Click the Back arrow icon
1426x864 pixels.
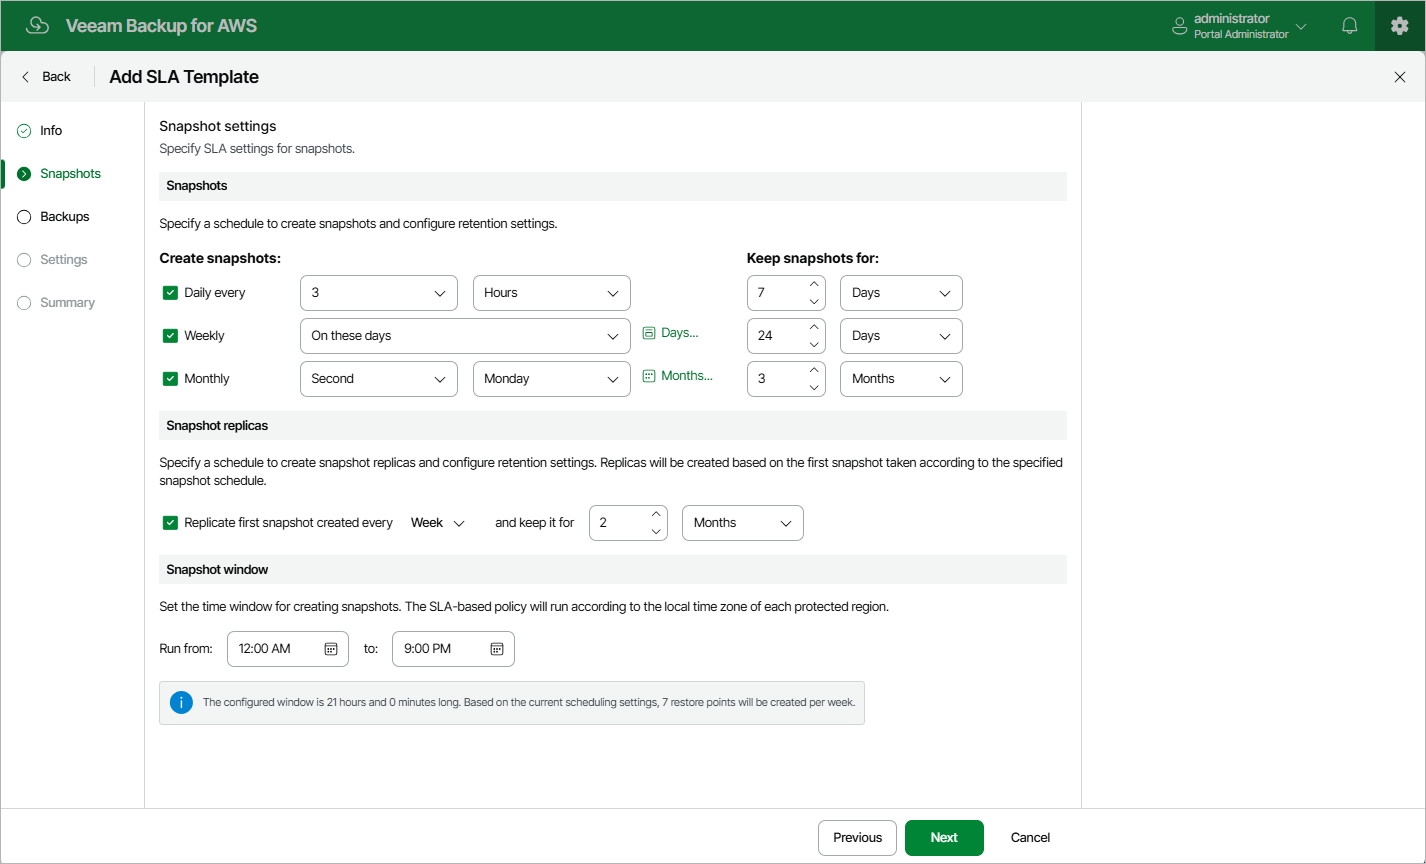point(26,77)
